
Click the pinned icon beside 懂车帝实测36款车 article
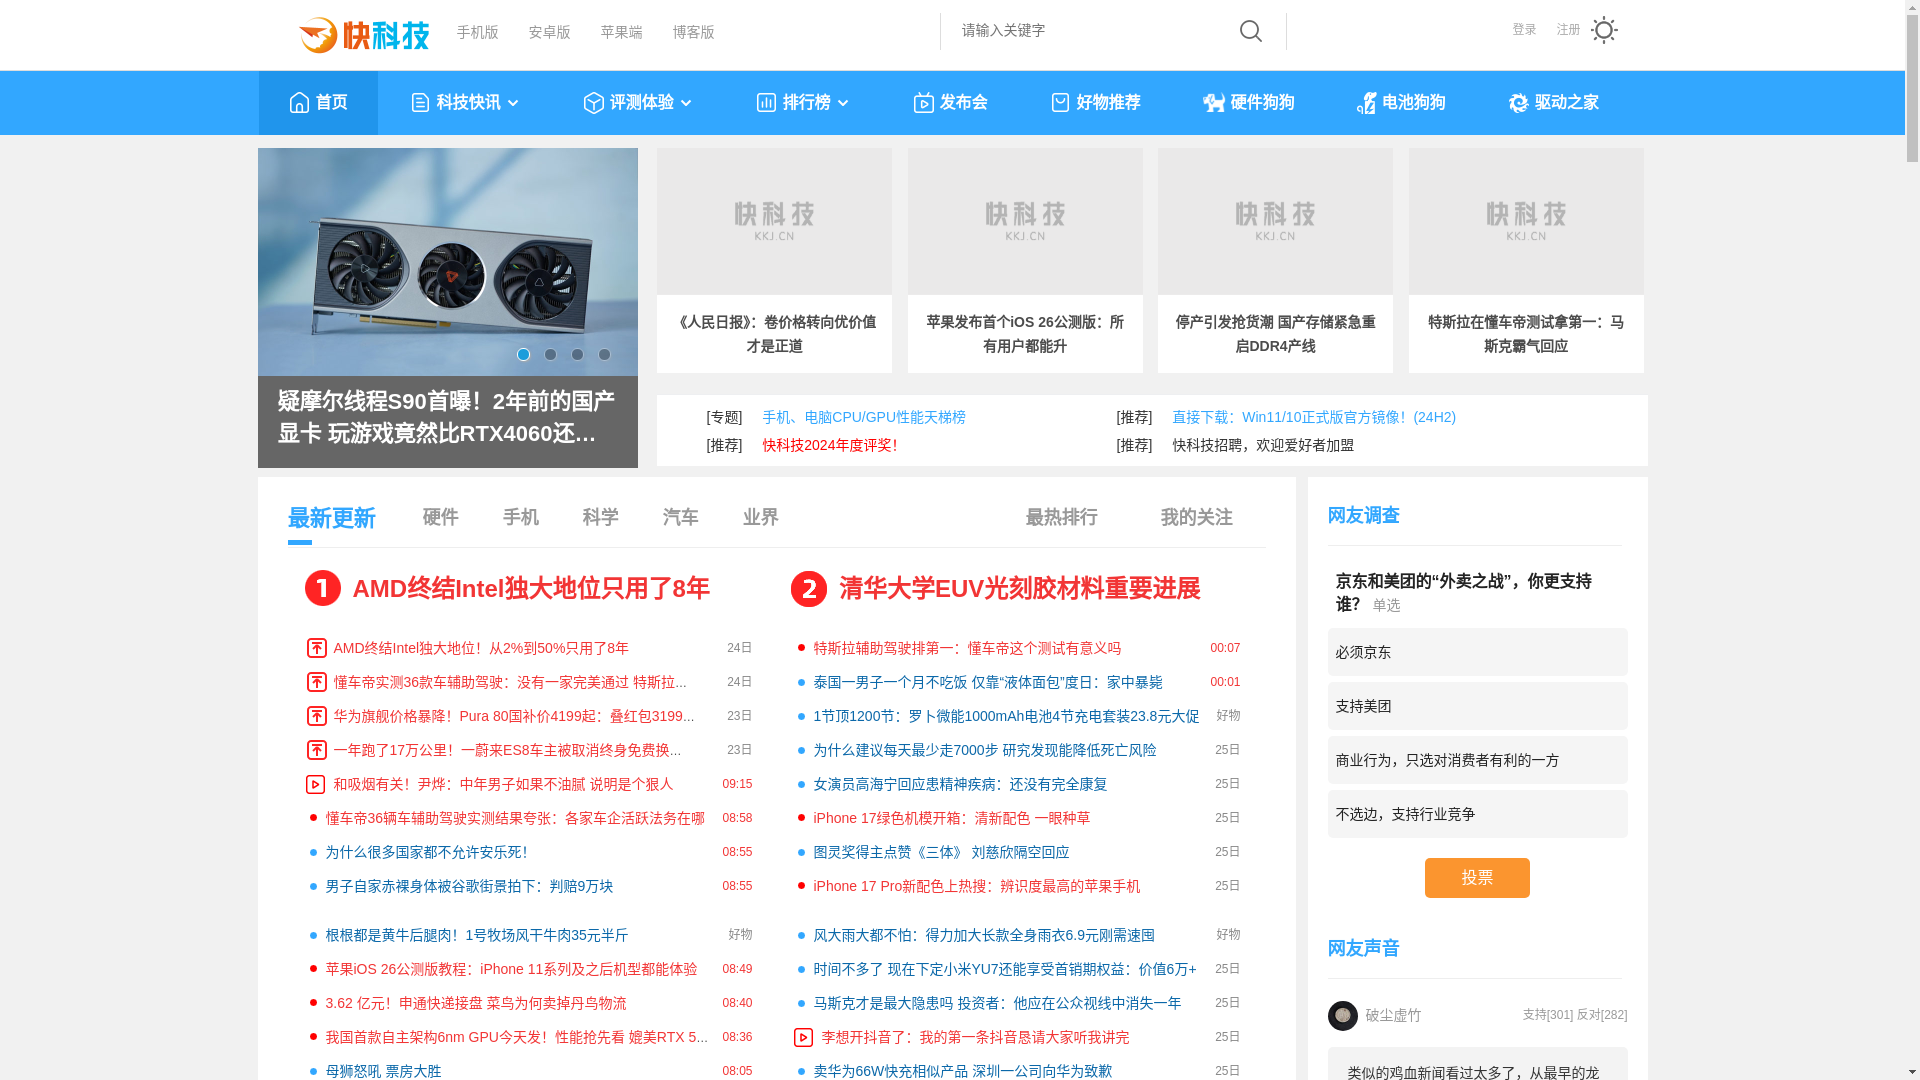click(x=316, y=682)
